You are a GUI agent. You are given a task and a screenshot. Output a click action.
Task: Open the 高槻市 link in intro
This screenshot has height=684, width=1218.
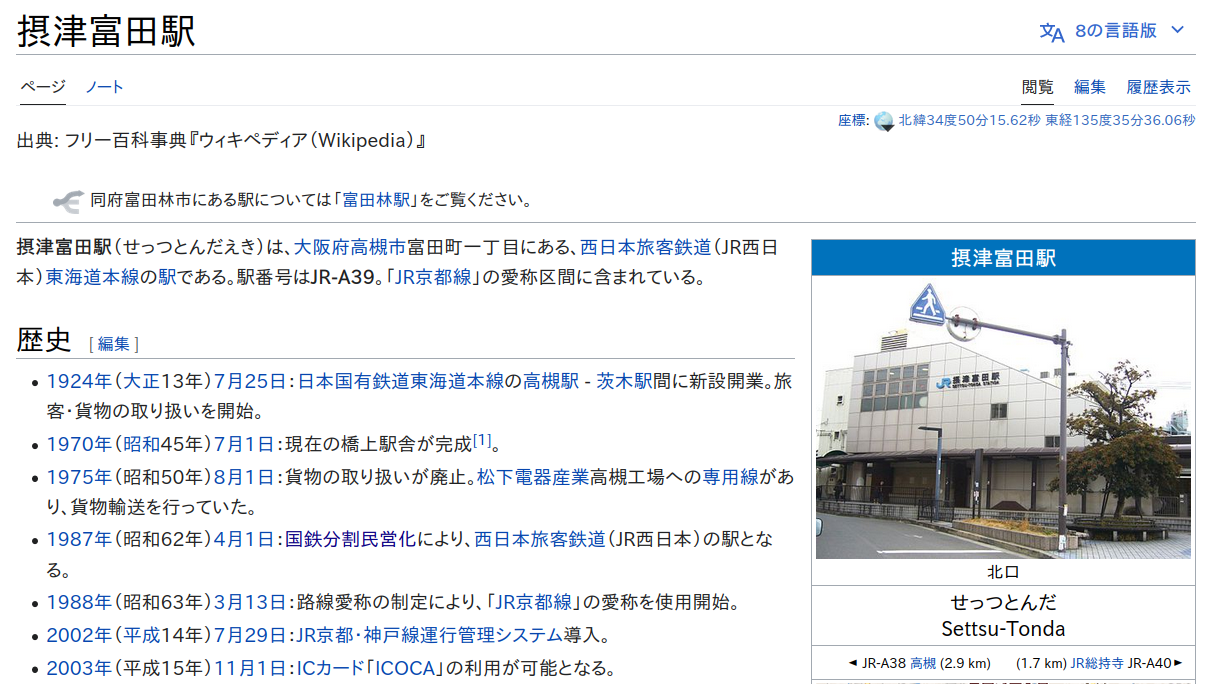click(378, 247)
